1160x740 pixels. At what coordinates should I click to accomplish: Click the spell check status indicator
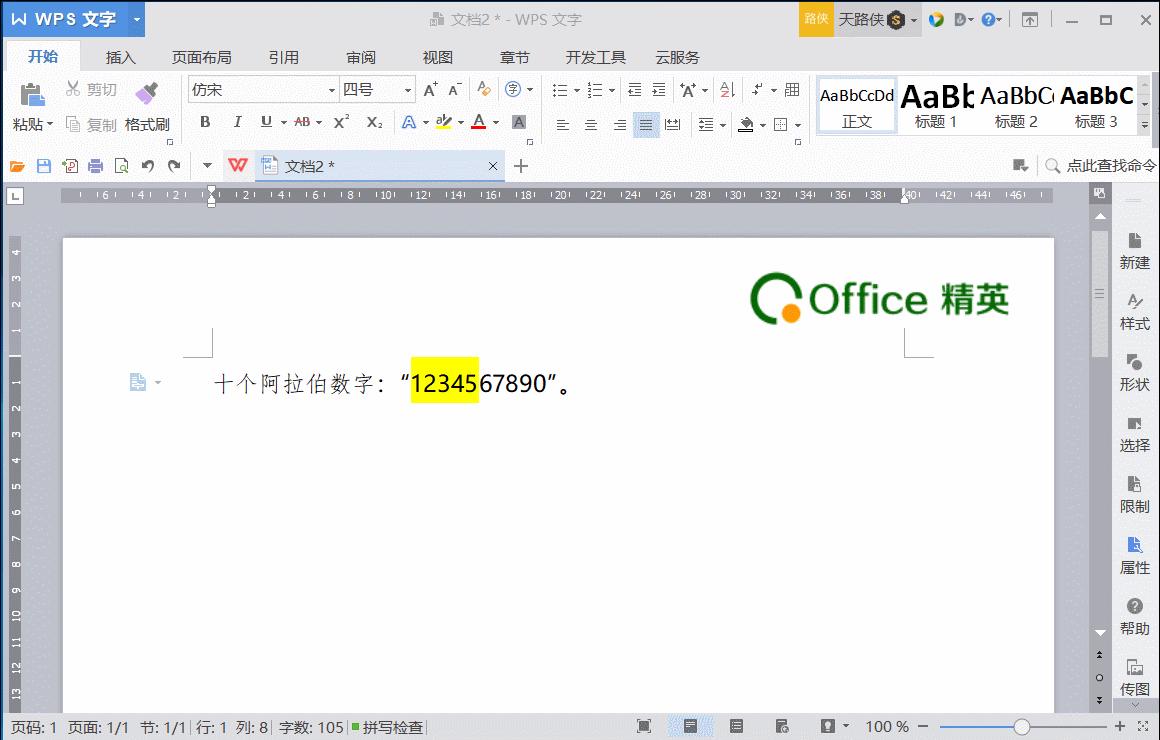(x=389, y=728)
